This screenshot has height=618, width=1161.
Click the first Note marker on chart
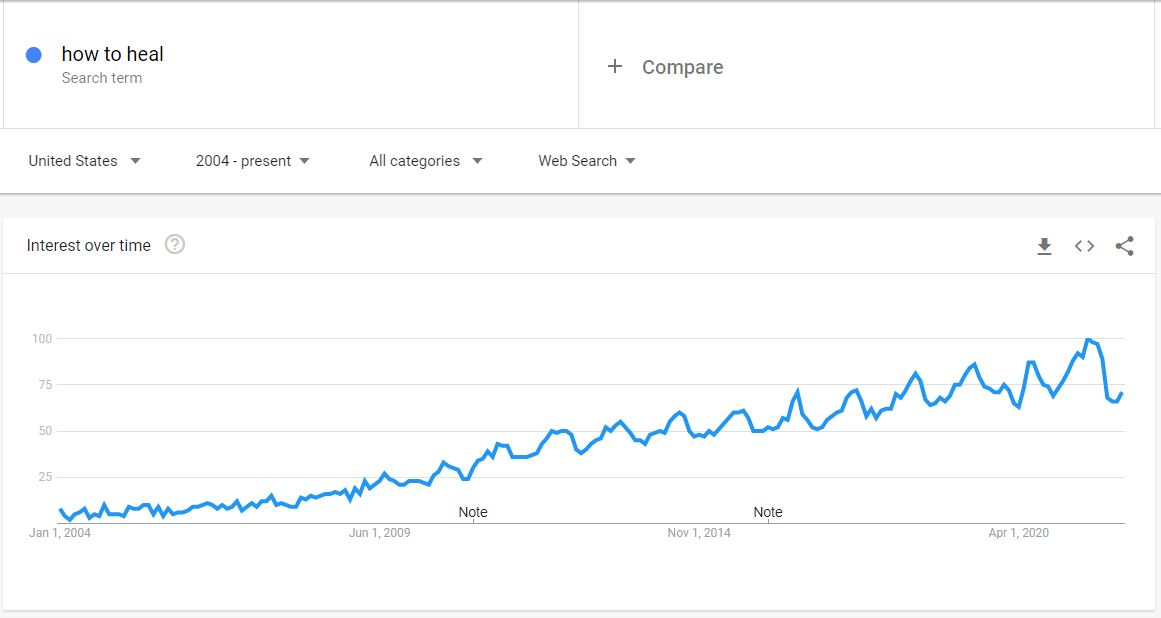472,512
